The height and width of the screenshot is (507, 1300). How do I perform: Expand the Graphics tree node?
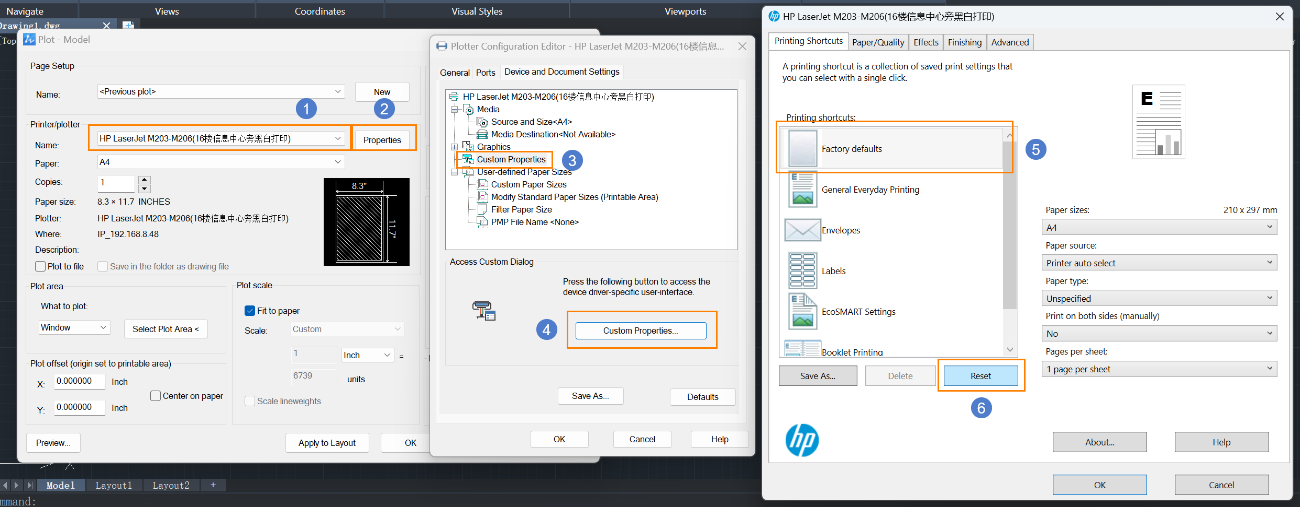[x=455, y=147]
